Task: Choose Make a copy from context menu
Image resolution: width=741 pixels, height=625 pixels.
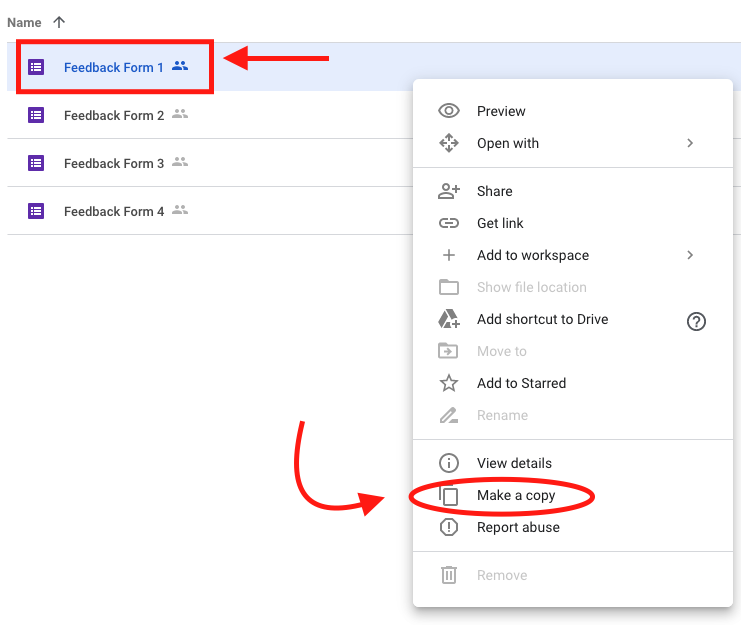Action: [515, 495]
